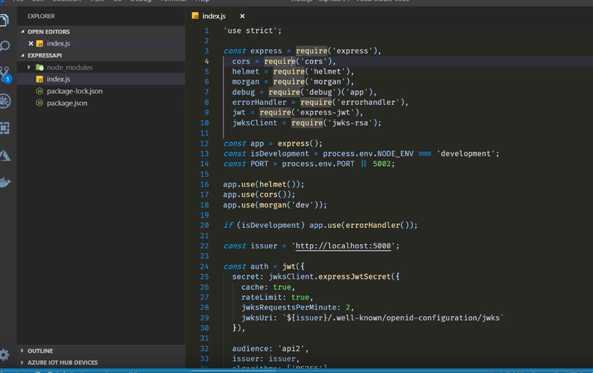
Task: Open Source Control view with badge
Action: (x=6, y=74)
